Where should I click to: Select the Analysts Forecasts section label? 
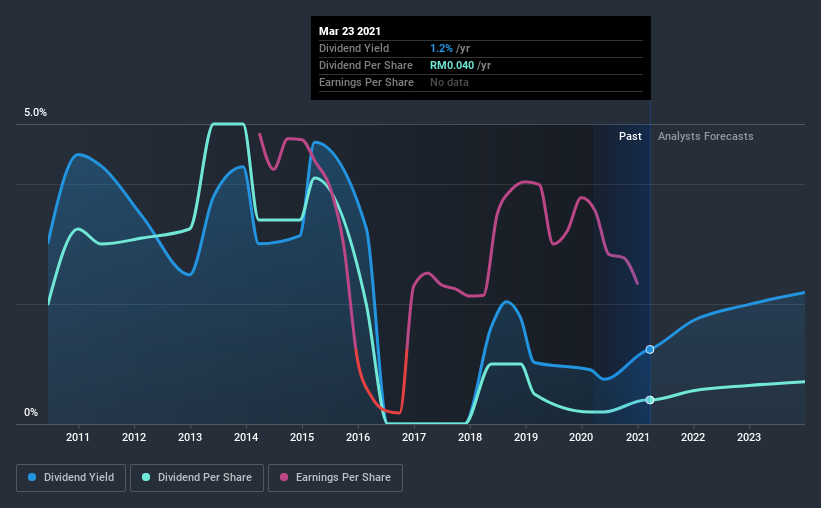pyautogui.click(x=705, y=136)
